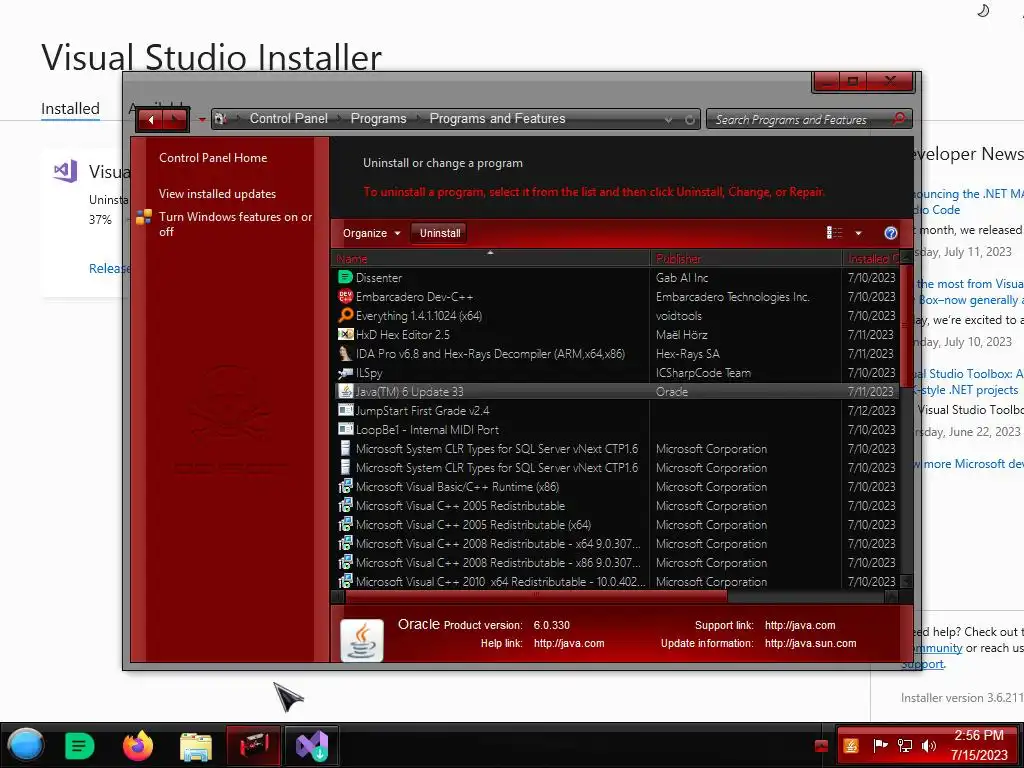Viewport: 1024px width, 768px height.
Task: Click the large Java logo in details pane
Action: point(362,640)
